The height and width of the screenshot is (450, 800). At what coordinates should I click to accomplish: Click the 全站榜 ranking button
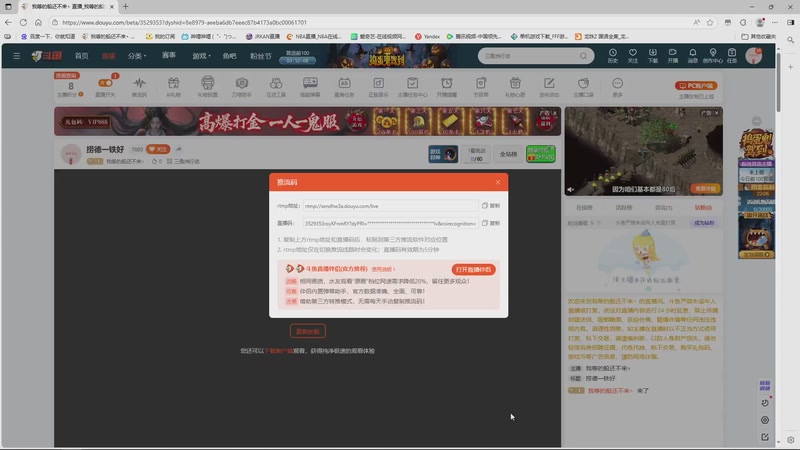click(508, 154)
